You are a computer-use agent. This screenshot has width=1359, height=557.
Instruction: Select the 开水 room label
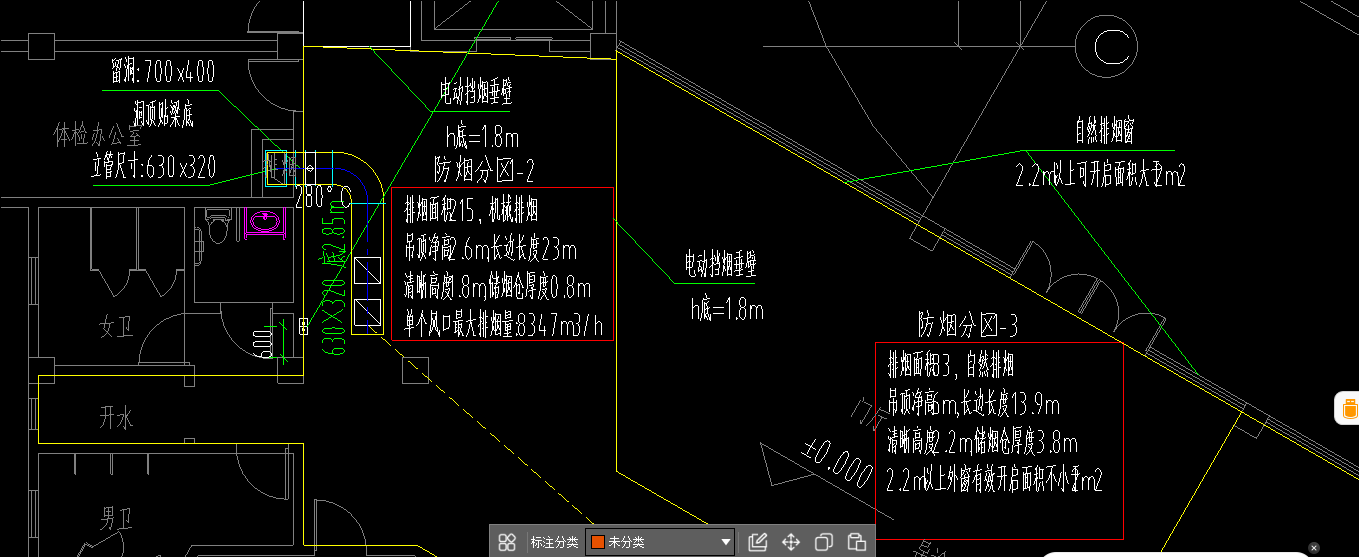[116, 418]
